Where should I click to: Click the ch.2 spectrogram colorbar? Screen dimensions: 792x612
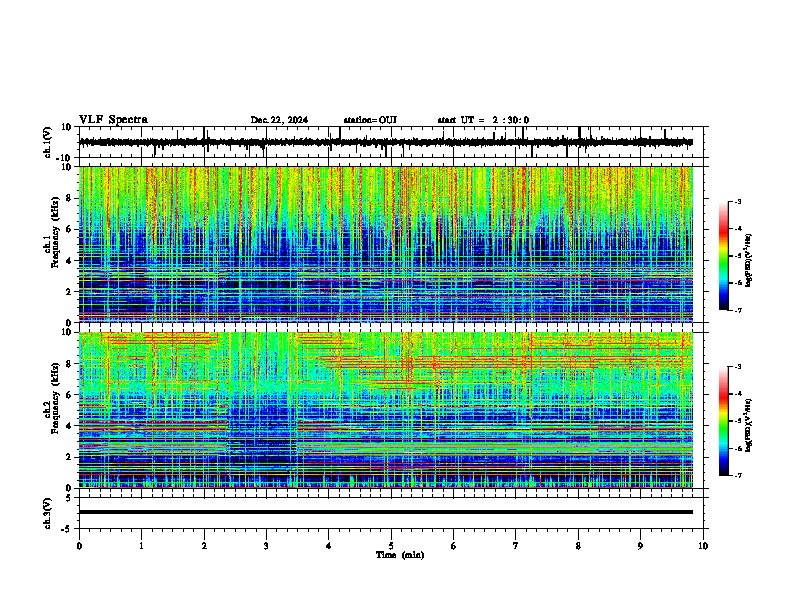pos(723,421)
